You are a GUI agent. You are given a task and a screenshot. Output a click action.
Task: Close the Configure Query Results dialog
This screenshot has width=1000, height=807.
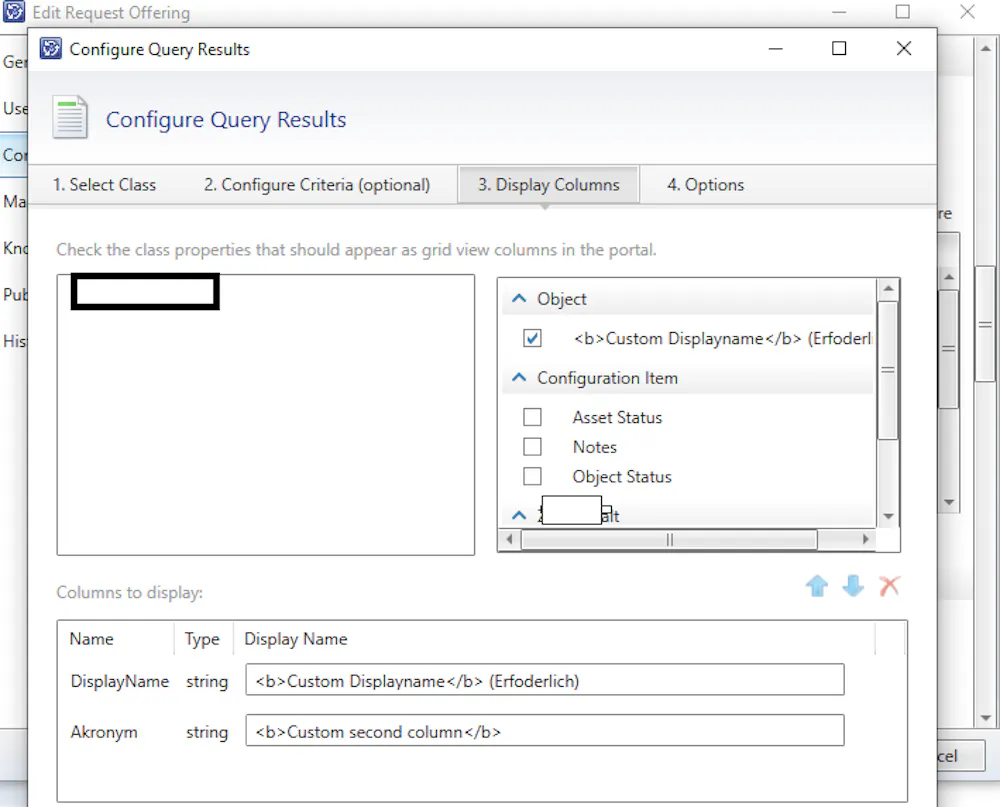point(904,48)
